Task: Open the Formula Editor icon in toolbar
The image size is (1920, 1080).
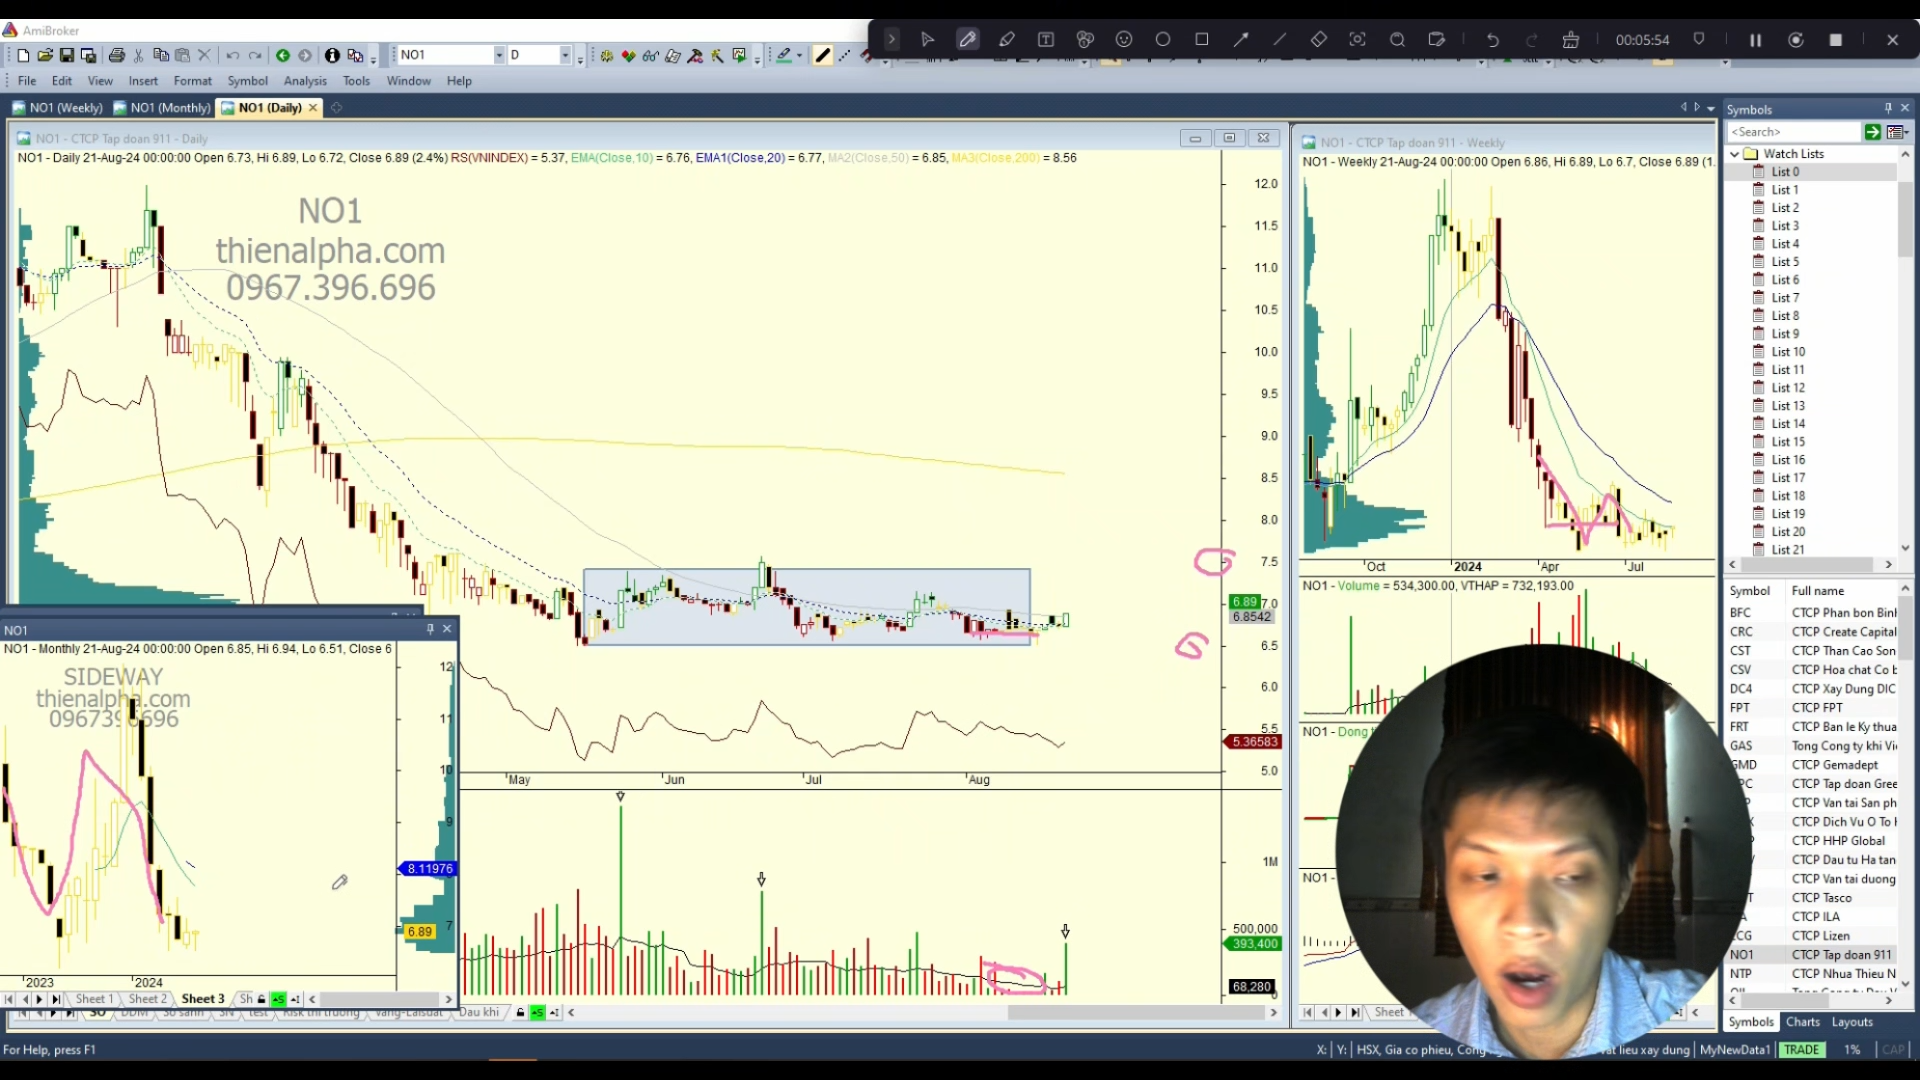Action: click(x=673, y=55)
